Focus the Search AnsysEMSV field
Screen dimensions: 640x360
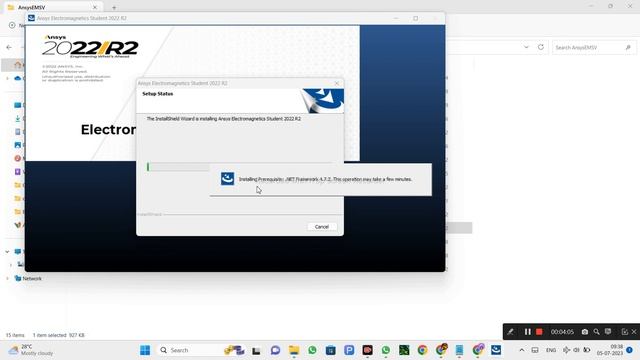[x=594, y=48]
